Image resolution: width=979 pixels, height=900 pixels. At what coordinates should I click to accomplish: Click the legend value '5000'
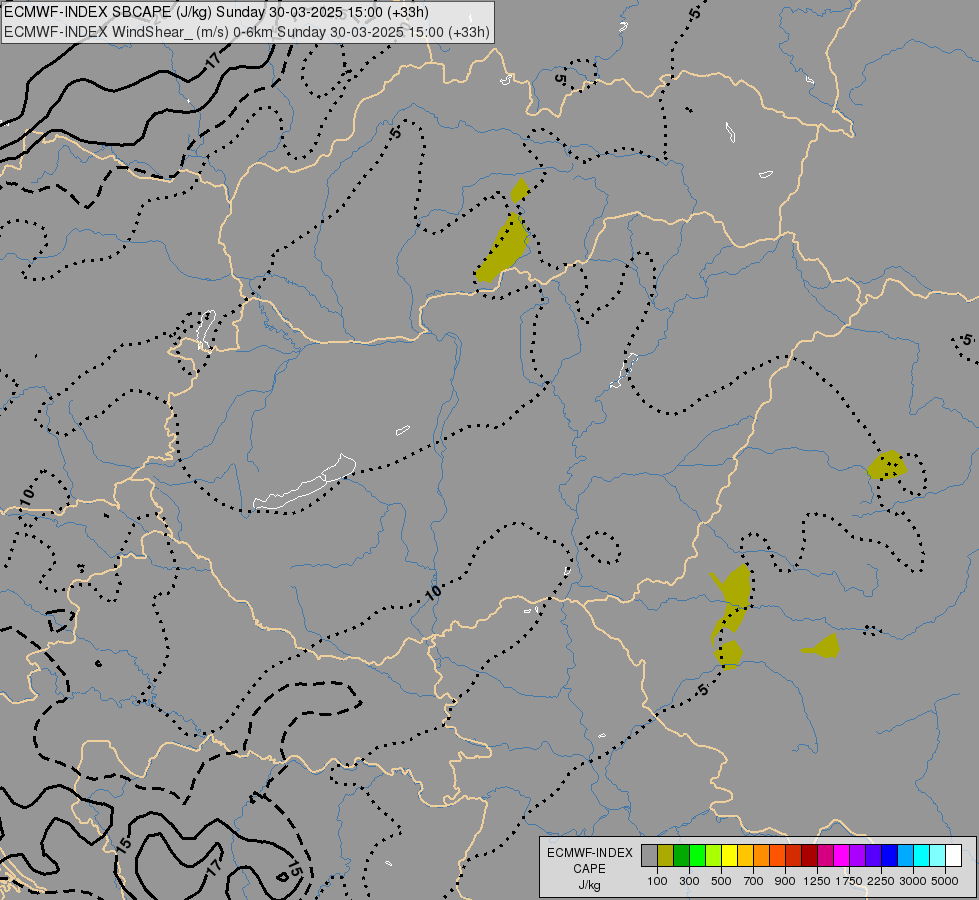point(945,881)
